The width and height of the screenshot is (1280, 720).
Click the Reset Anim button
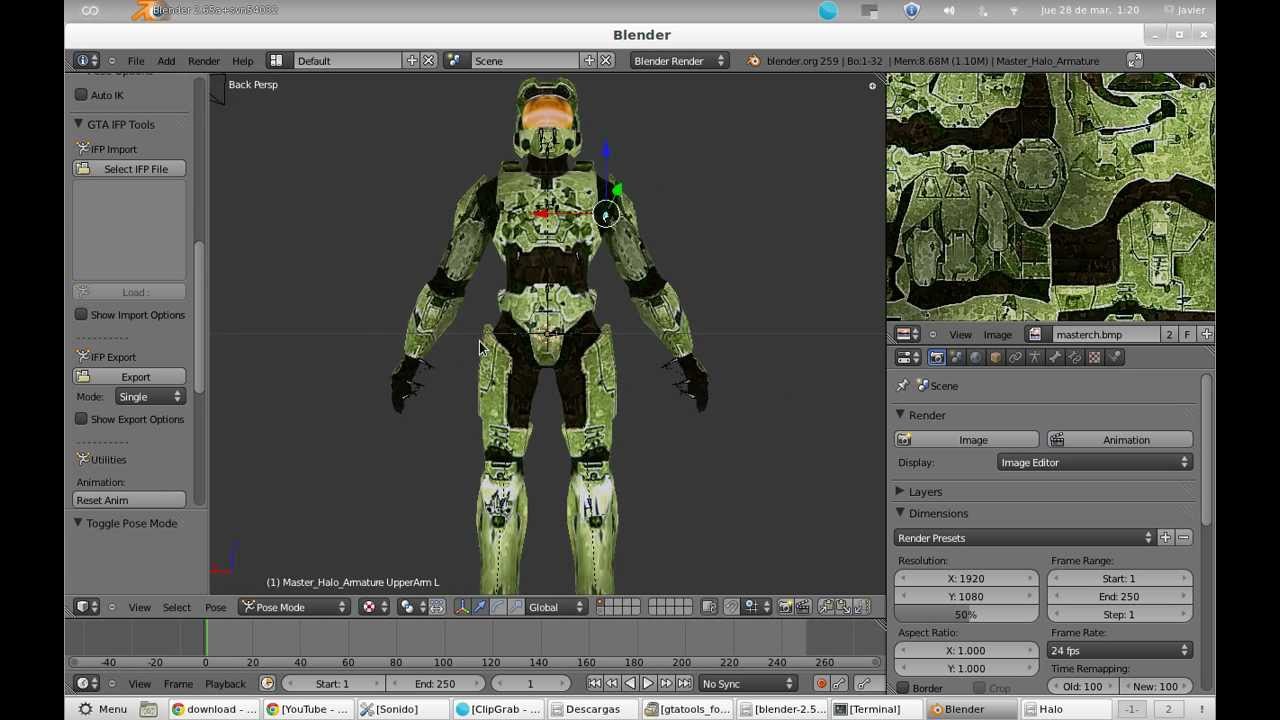pos(129,500)
